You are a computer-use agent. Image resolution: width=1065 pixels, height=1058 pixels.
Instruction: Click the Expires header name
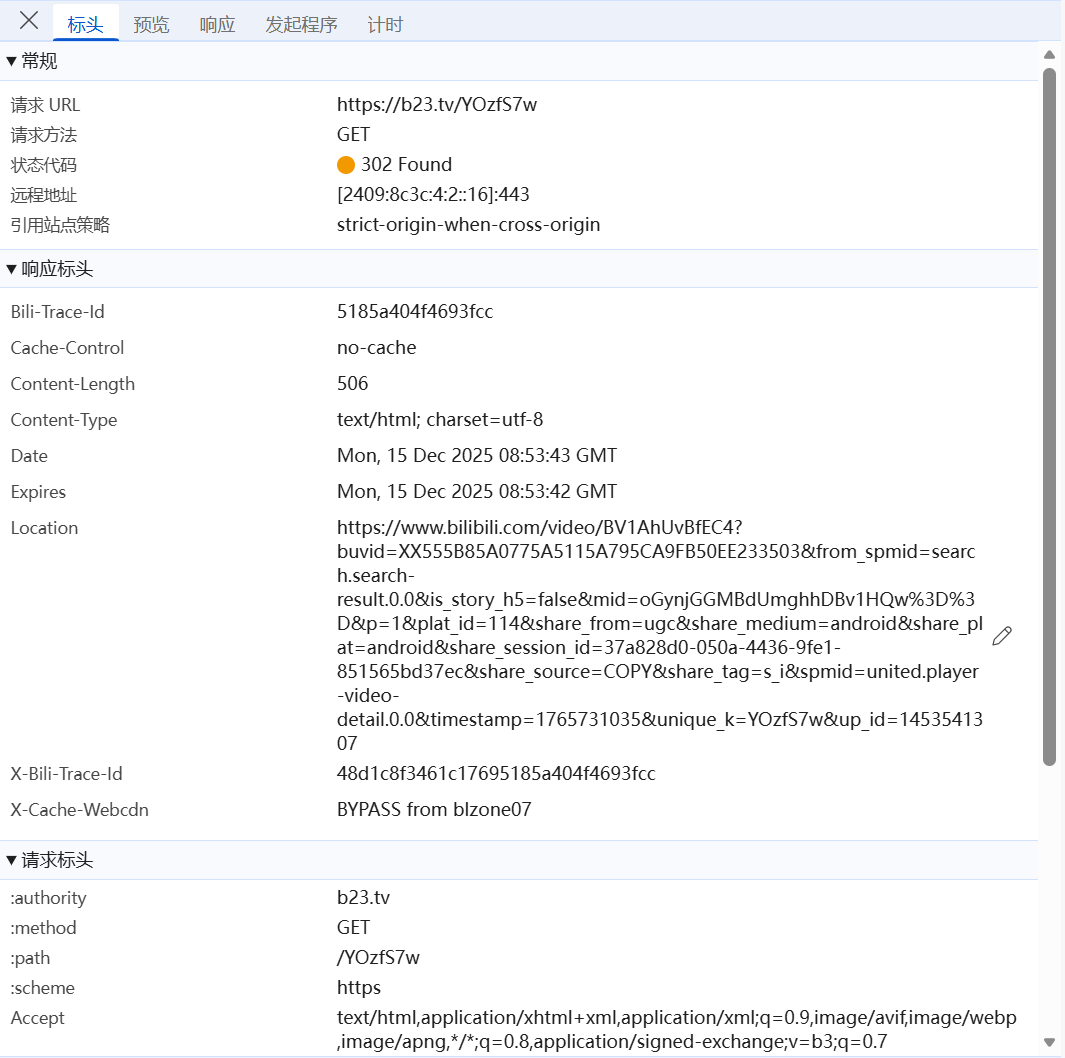tap(38, 492)
